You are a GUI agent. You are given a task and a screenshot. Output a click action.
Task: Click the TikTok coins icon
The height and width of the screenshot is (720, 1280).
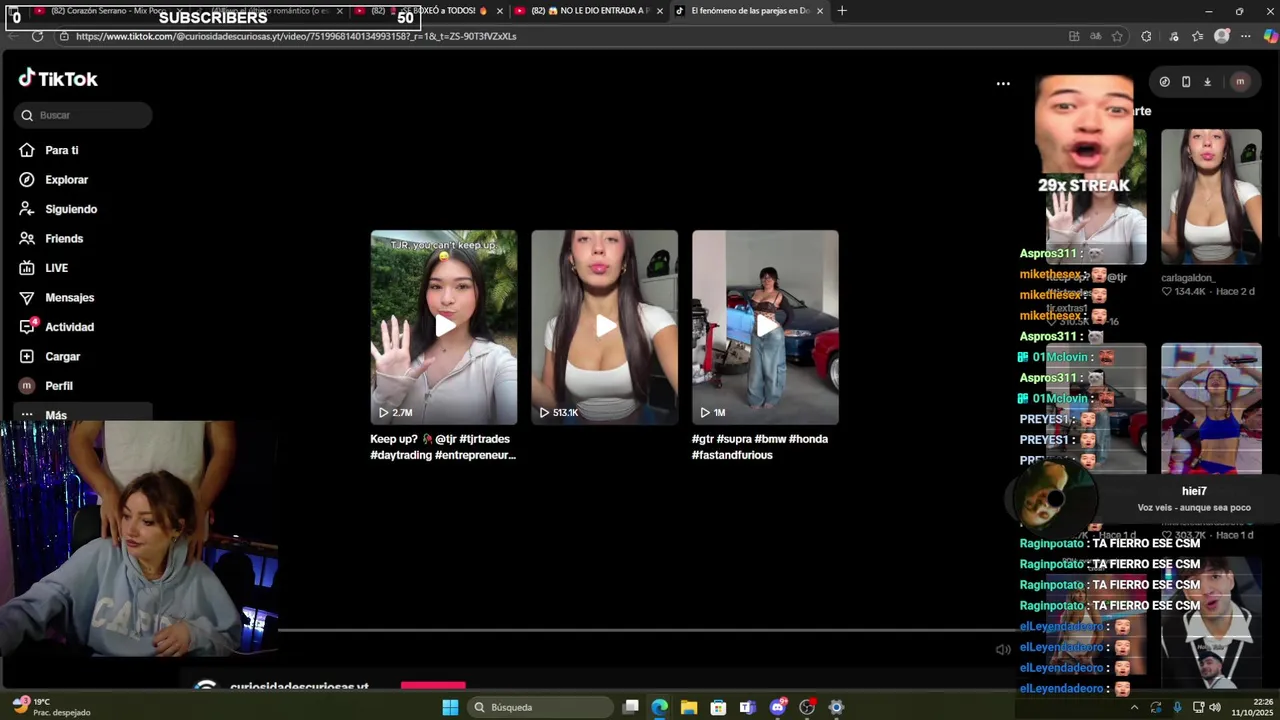1164,82
